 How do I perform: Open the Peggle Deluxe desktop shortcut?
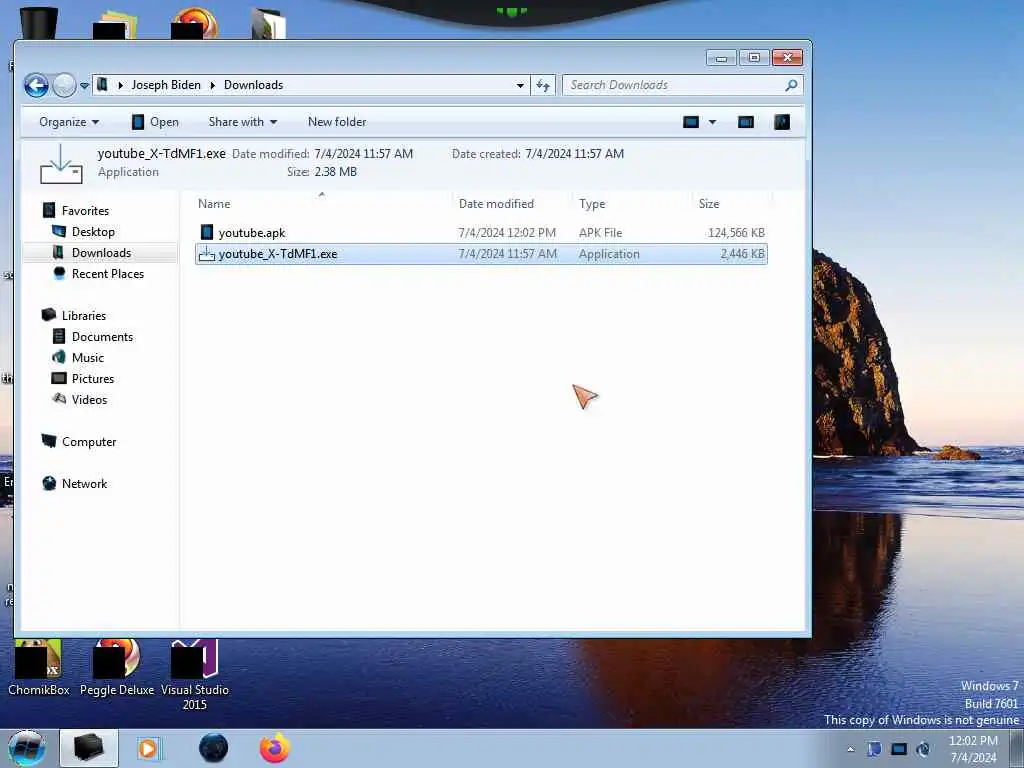[x=117, y=668]
